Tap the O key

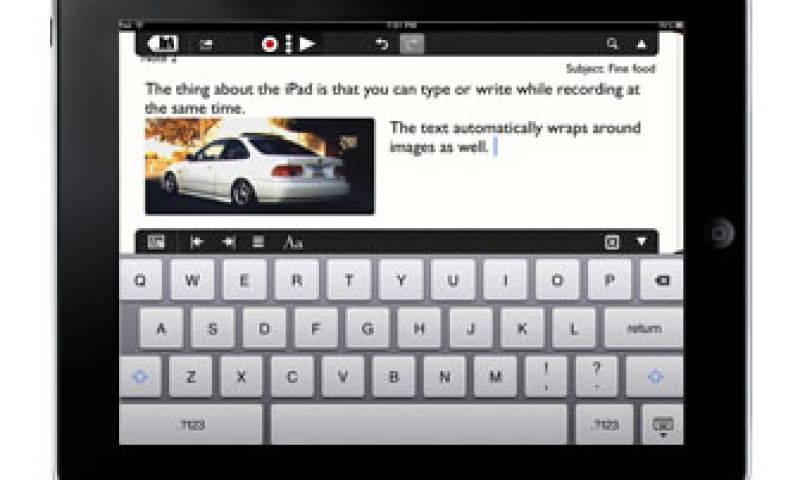click(x=557, y=280)
